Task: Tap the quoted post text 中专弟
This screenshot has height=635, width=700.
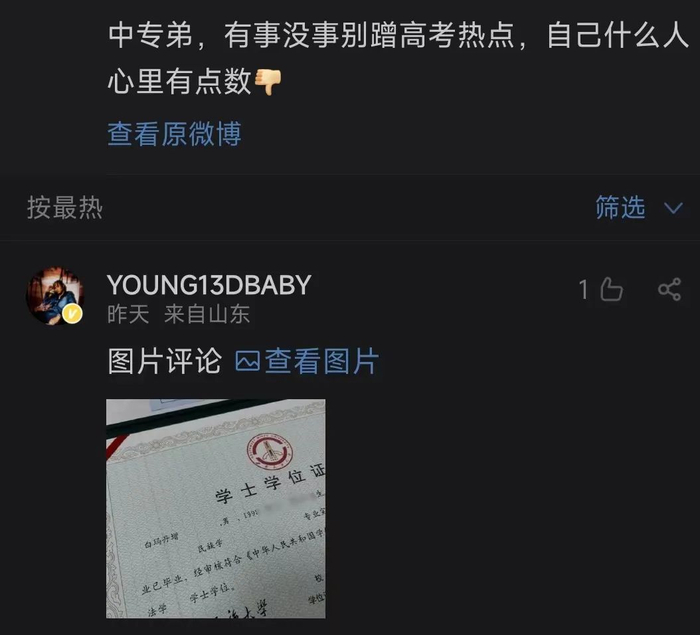Action: 150,35
